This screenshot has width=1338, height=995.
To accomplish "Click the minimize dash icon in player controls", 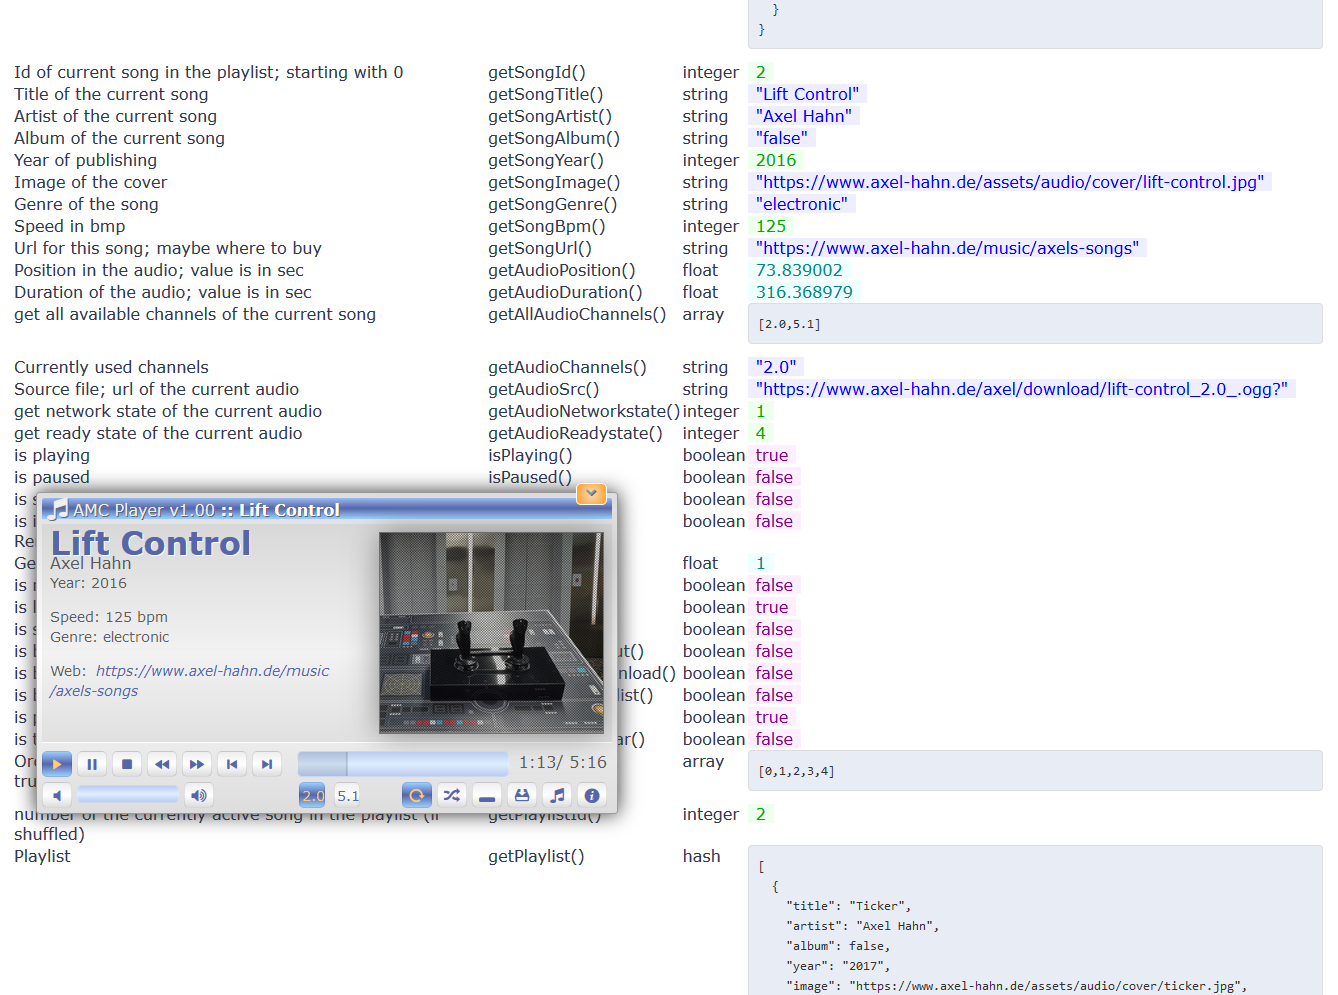I will 486,795.
